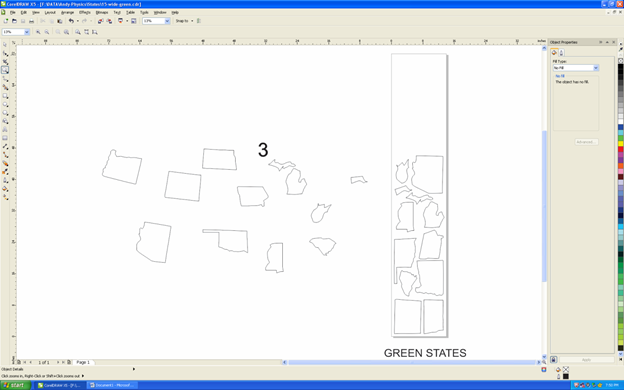Open the Bitmaps menu
Image resolution: width=624 pixels, height=390 pixels.
[x=102, y=12]
